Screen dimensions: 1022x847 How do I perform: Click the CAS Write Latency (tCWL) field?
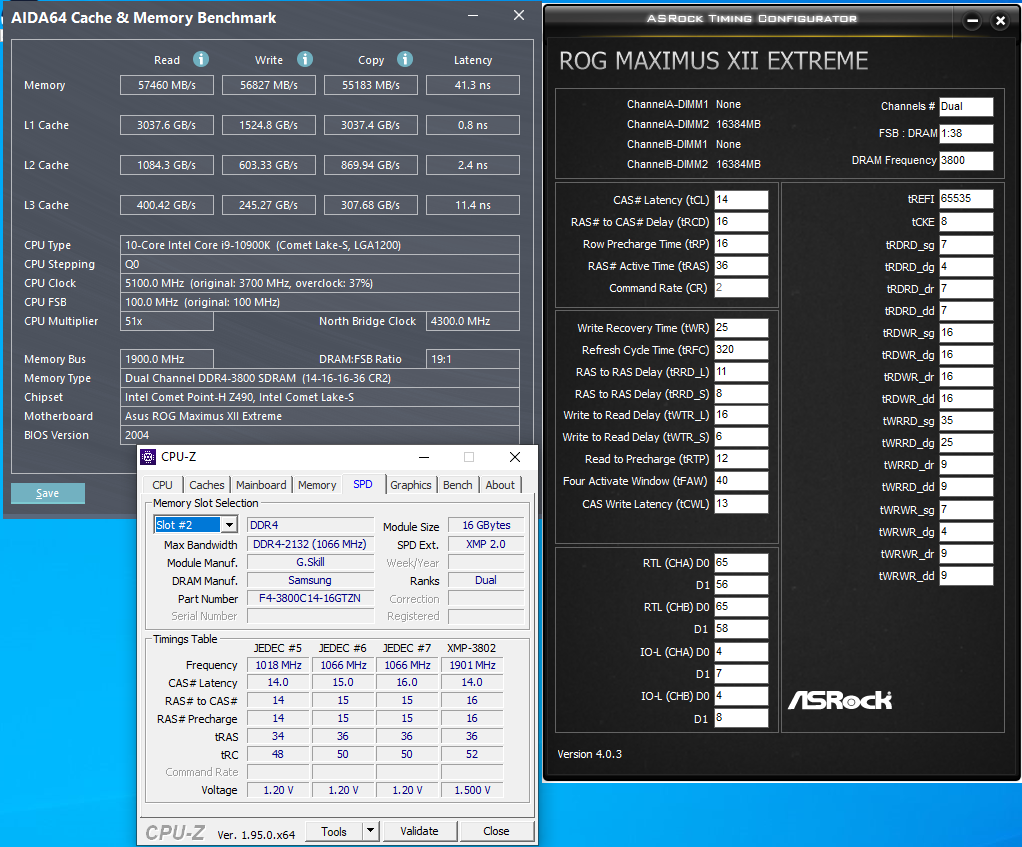(741, 504)
